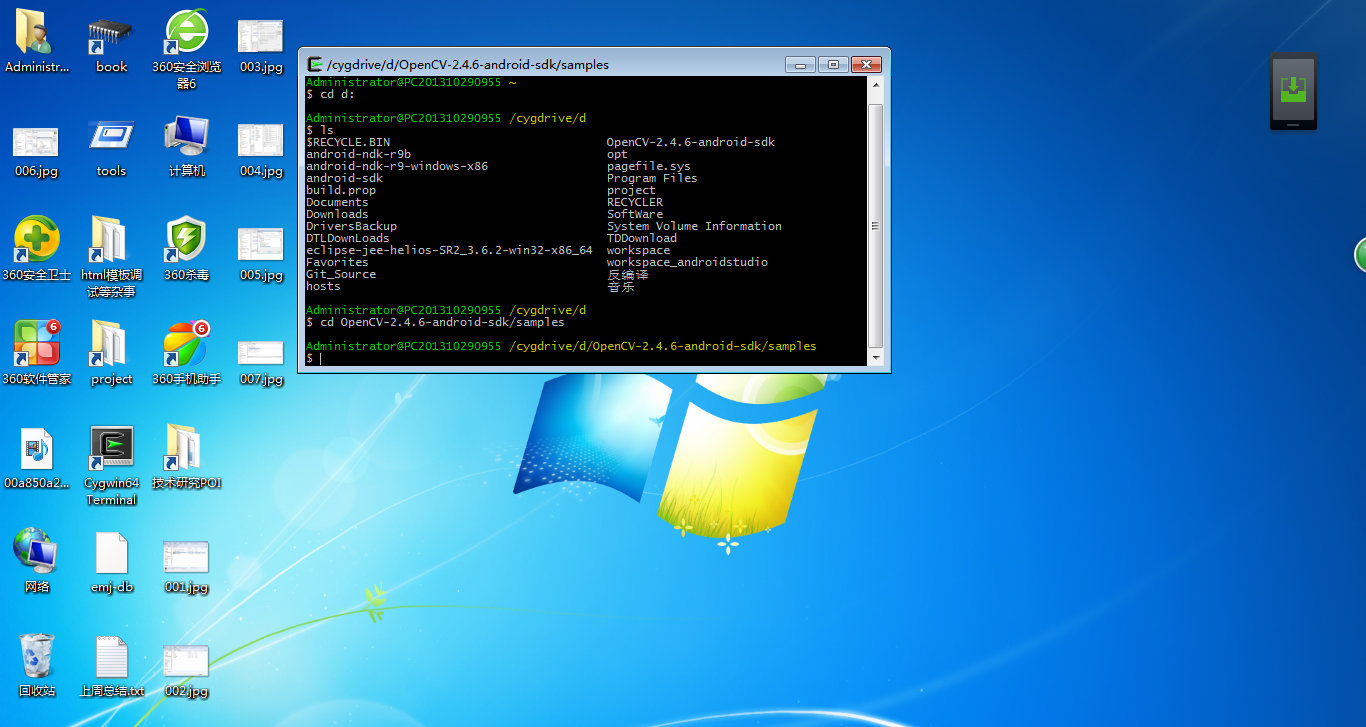Click android-ndk-r9b entry in terminal
This screenshot has height=727, width=1366.
point(358,154)
